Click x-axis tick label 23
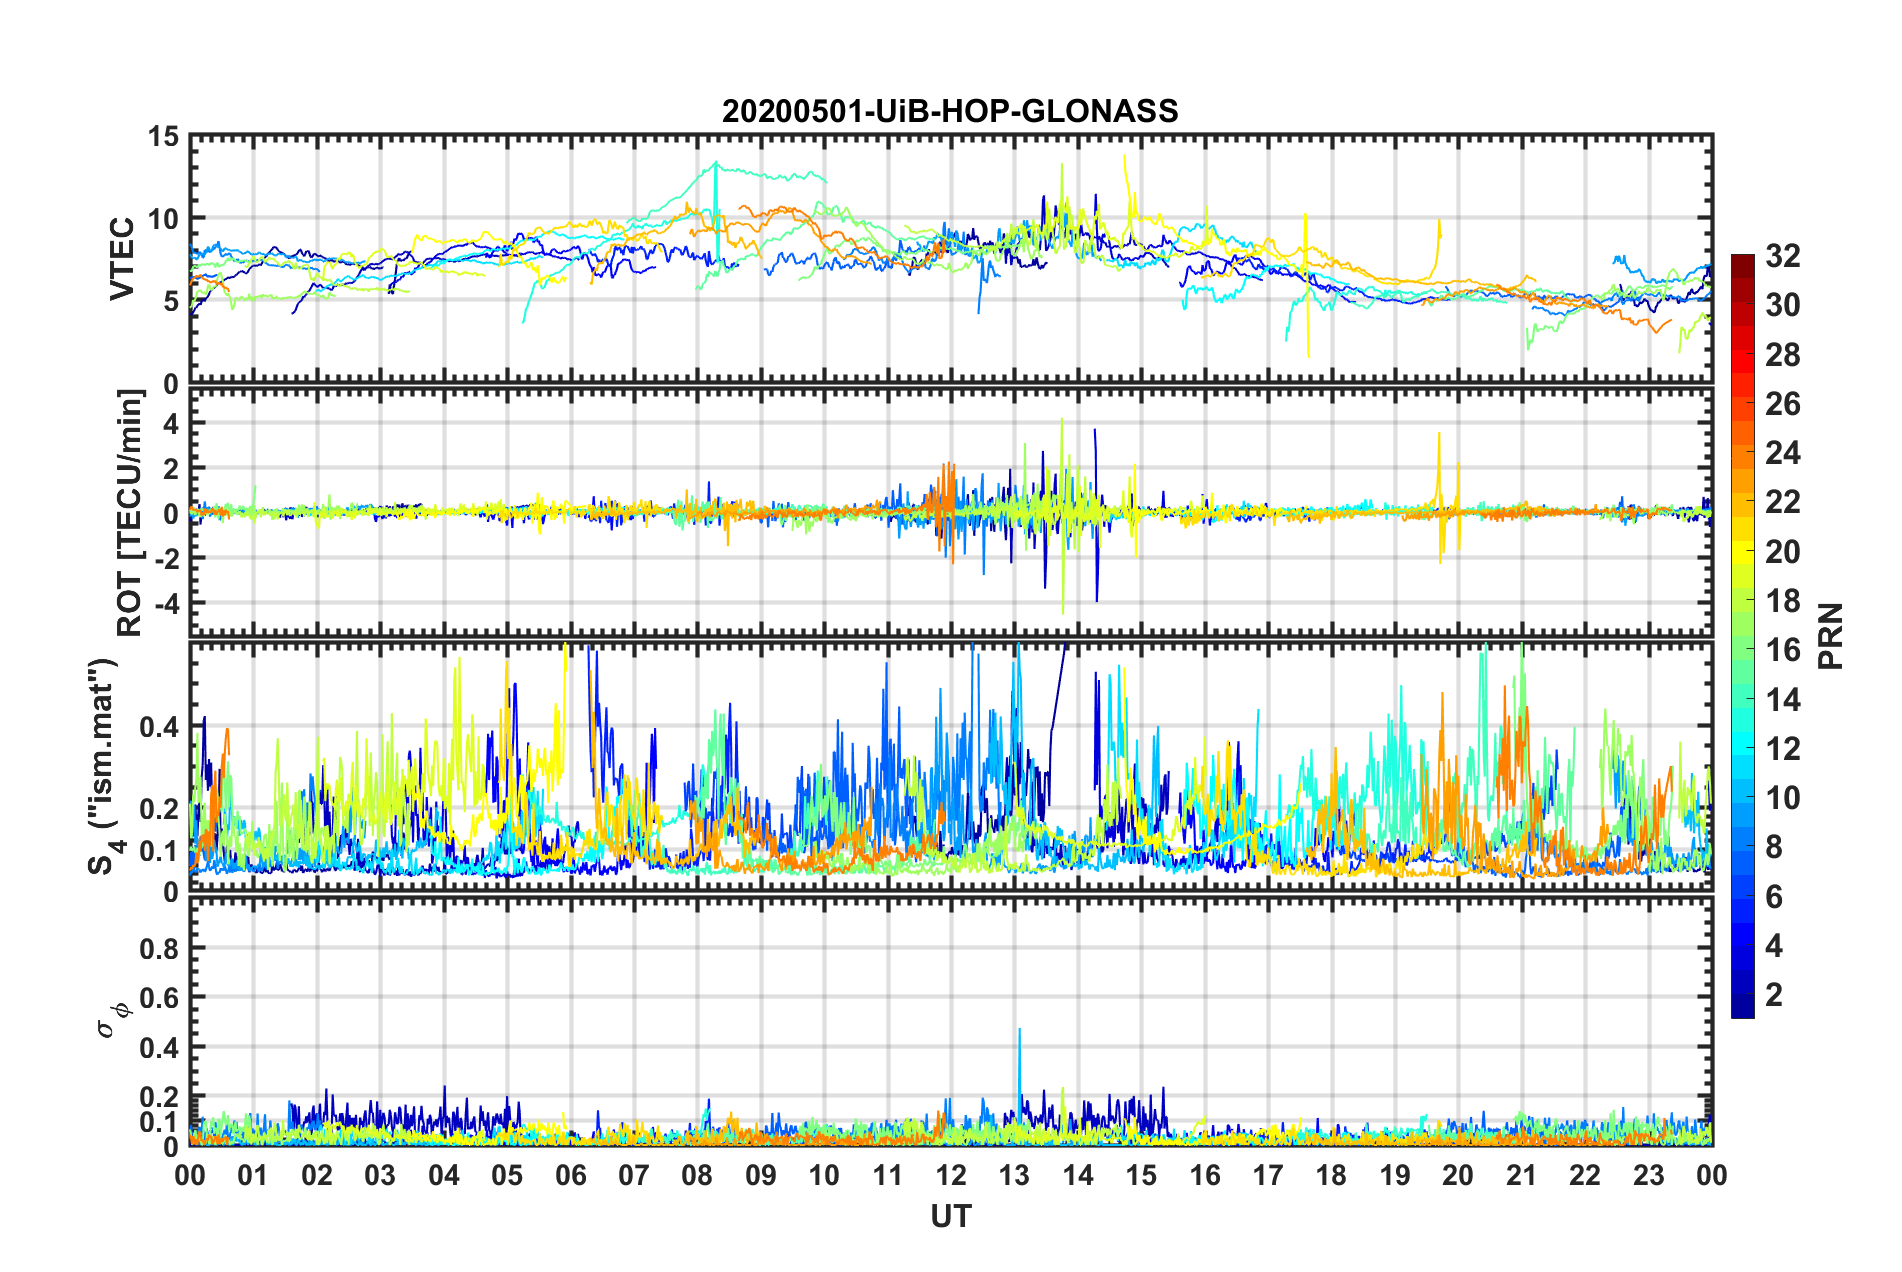This screenshot has width=1902, height=1272. [x=1648, y=1175]
